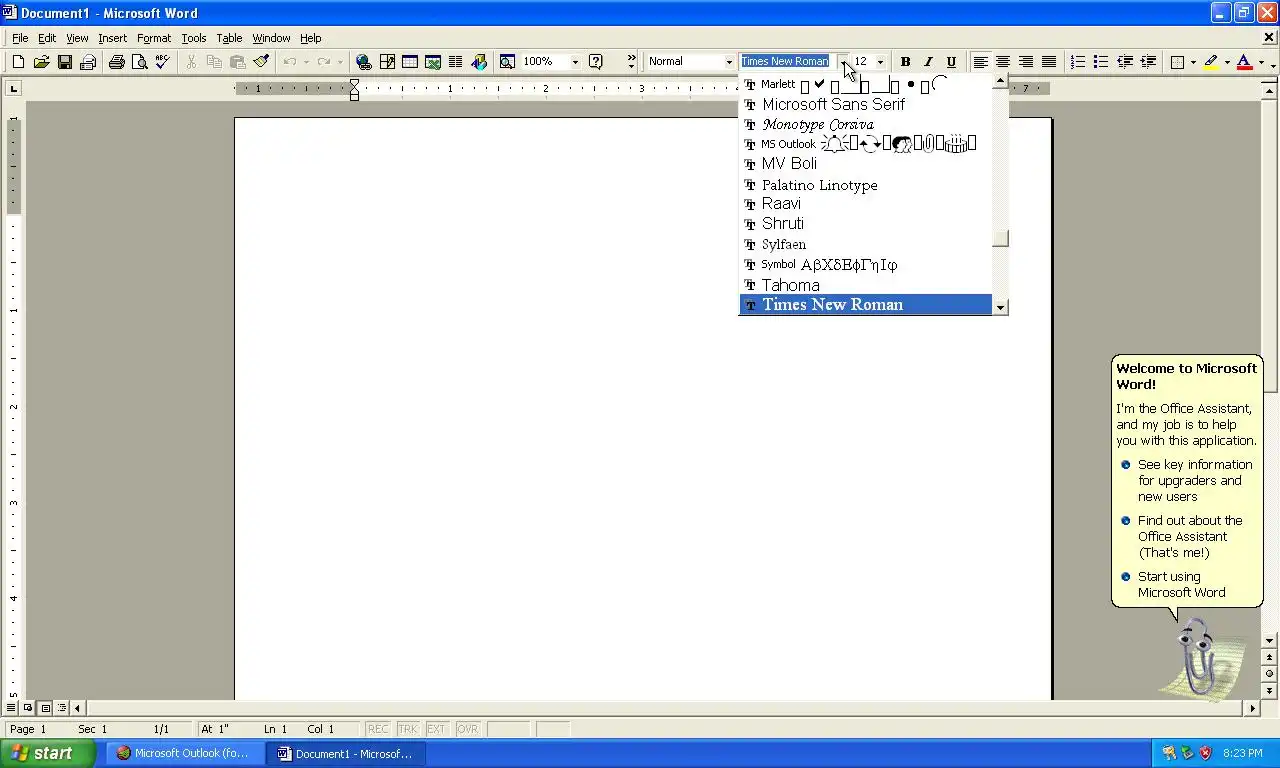Click the Format Painter brush icon

(x=261, y=62)
